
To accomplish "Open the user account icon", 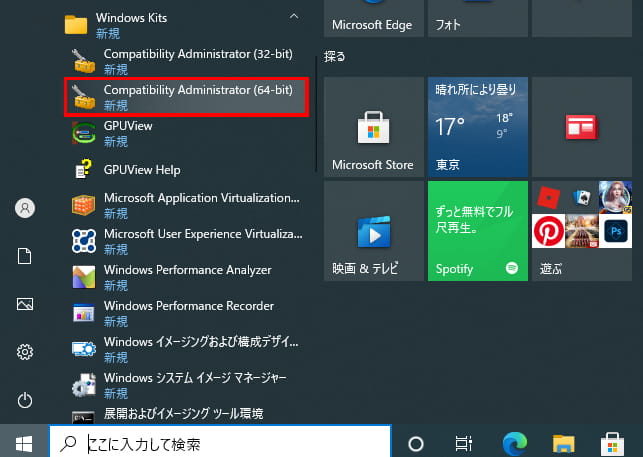I will pyautogui.click(x=25, y=208).
